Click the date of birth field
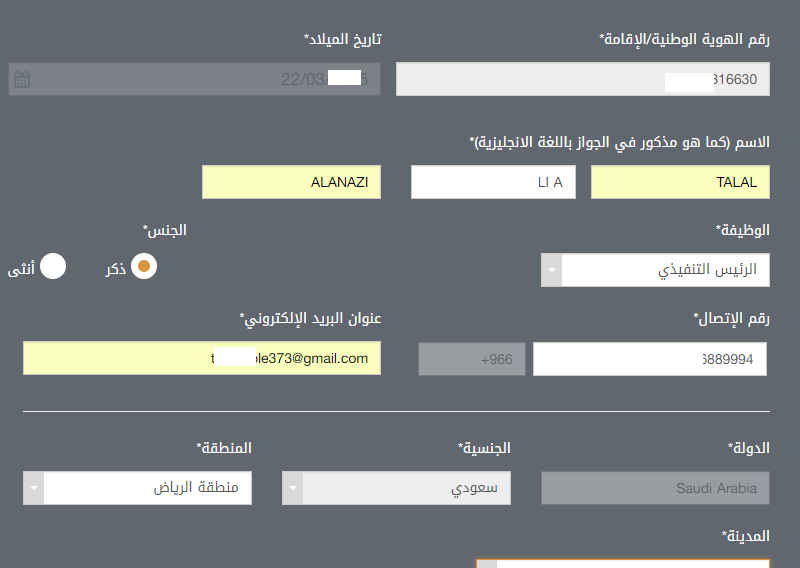Viewport: 800px width, 568px height. tap(194, 79)
